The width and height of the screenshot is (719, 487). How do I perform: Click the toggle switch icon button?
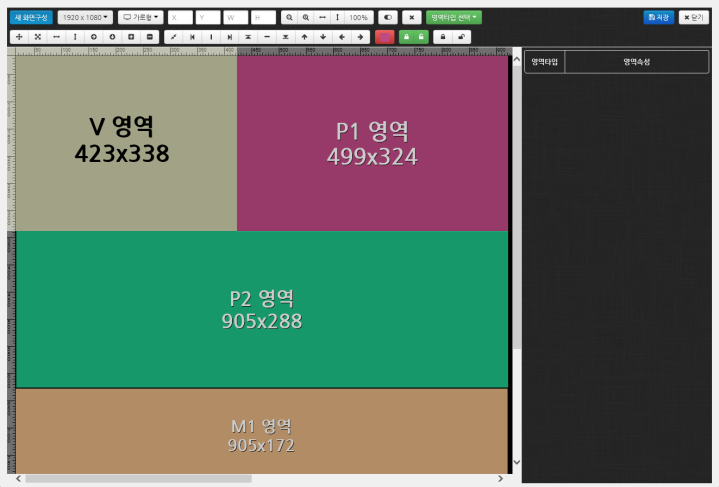(388, 18)
